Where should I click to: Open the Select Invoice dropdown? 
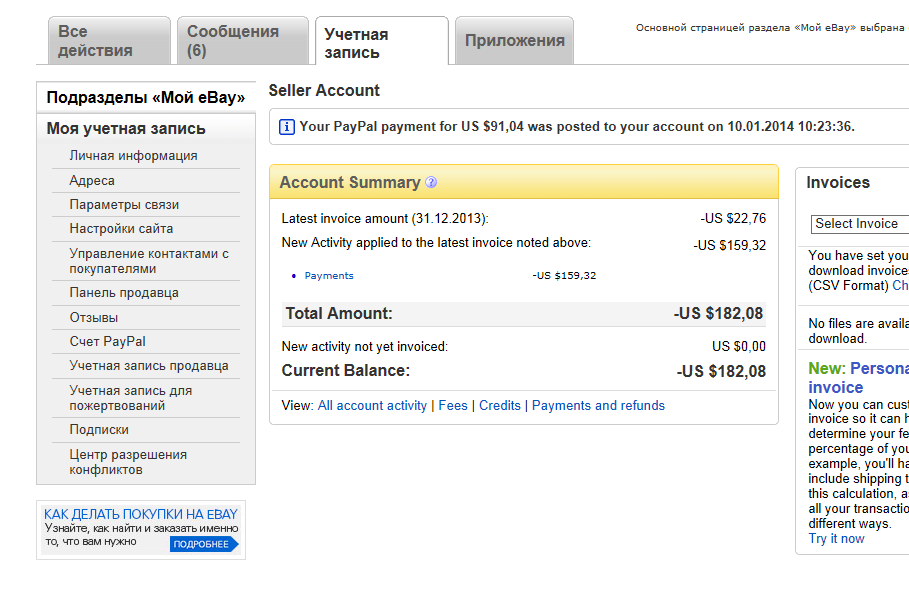pos(860,224)
